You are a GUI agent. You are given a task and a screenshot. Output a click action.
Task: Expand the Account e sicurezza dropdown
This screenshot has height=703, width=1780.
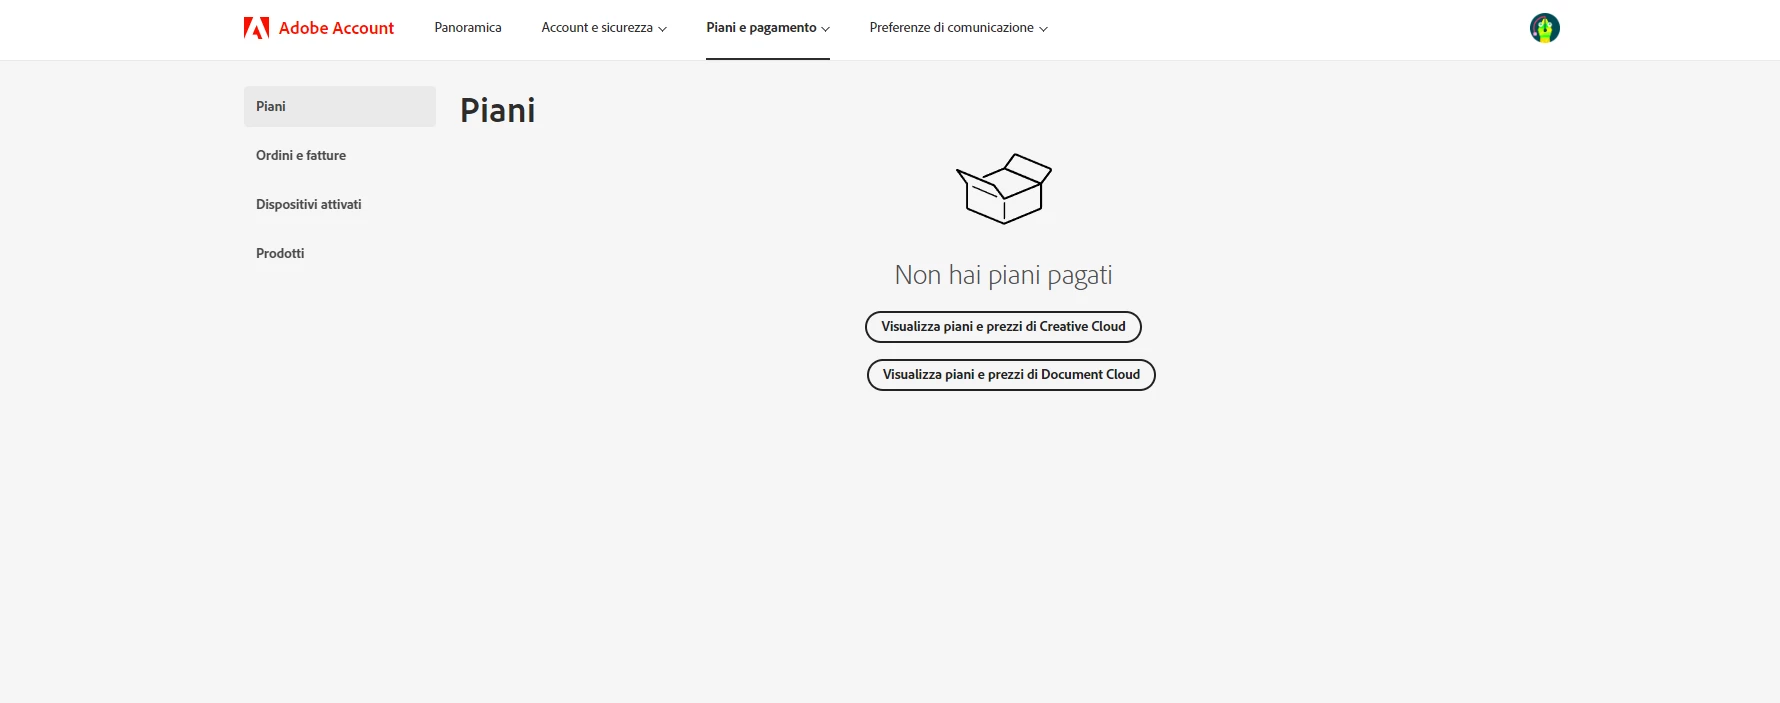[x=604, y=28]
